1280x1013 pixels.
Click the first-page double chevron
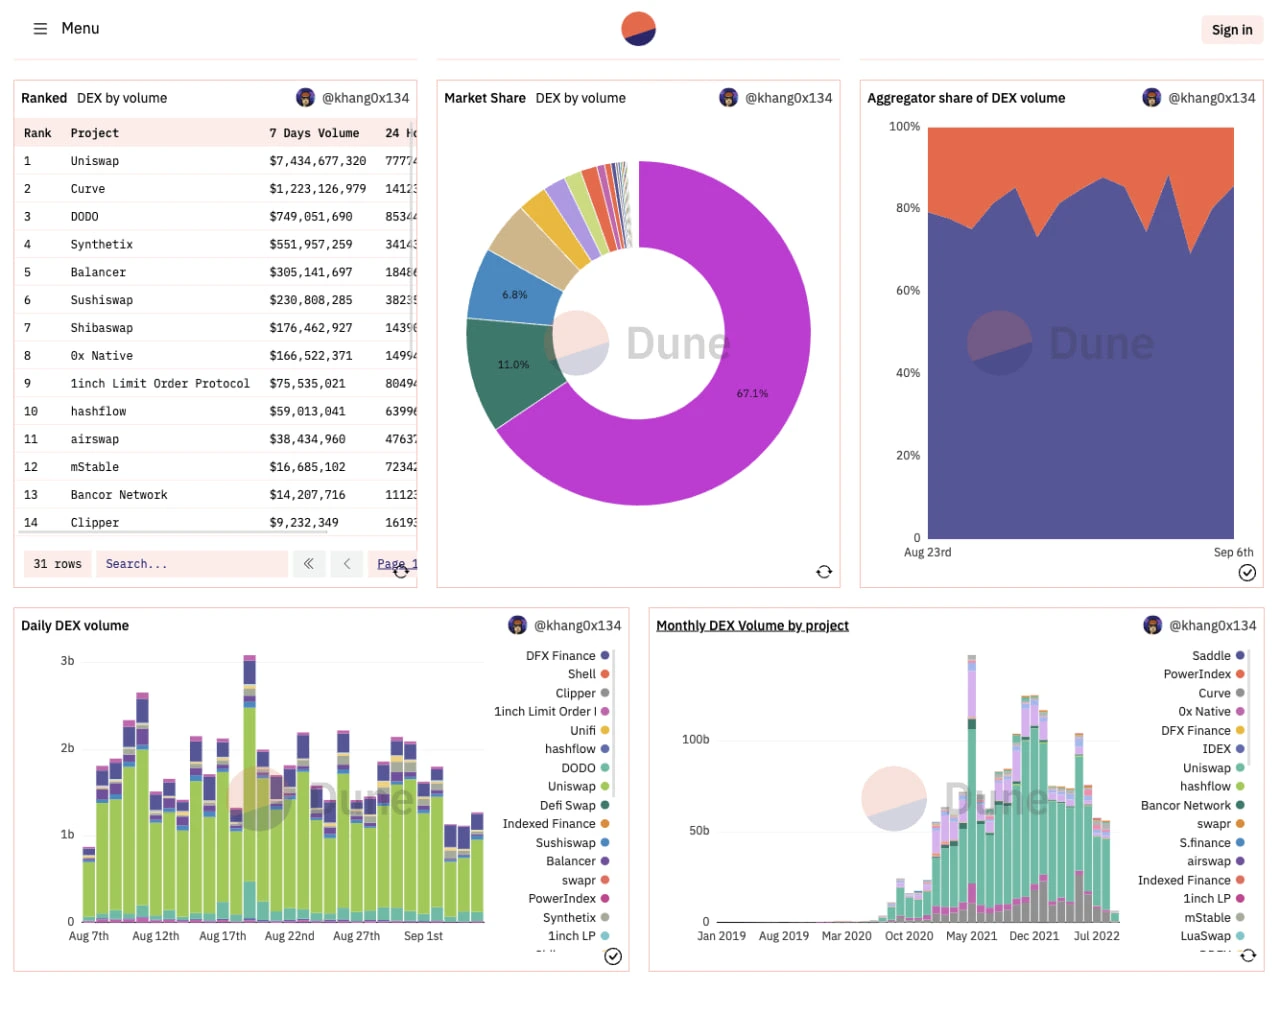pos(308,563)
